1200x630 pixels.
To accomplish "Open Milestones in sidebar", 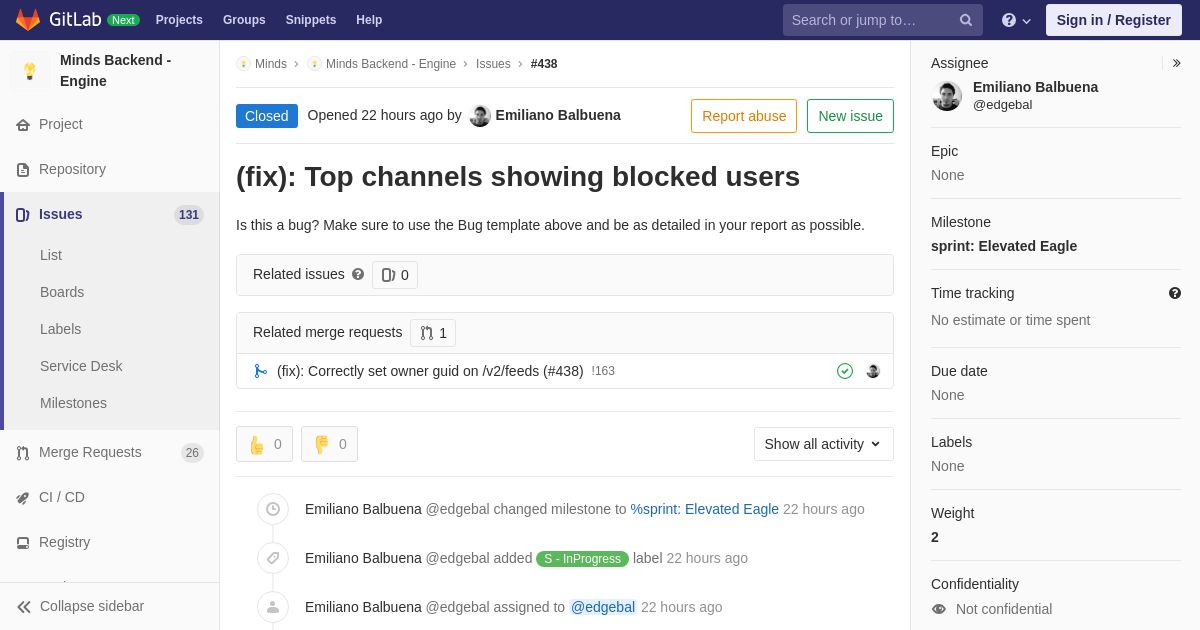I will pyautogui.click(x=73, y=403).
